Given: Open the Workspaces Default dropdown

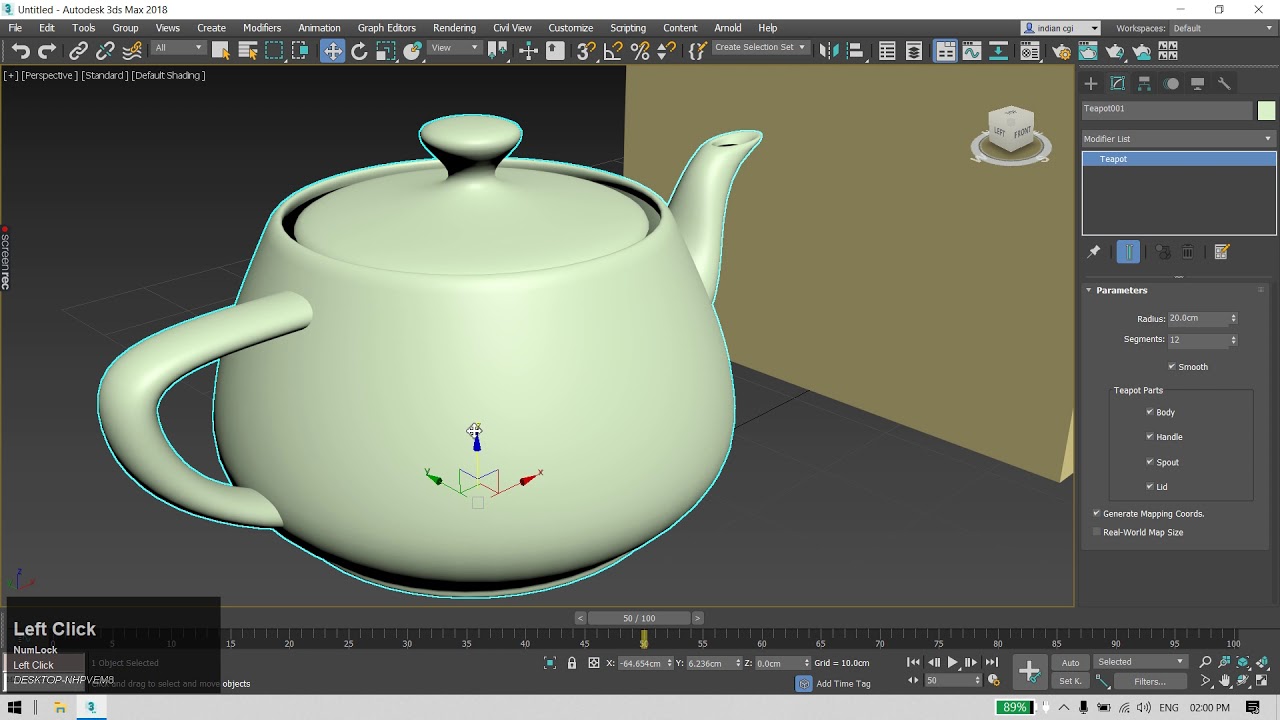Looking at the screenshot, I should coord(1223,28).
